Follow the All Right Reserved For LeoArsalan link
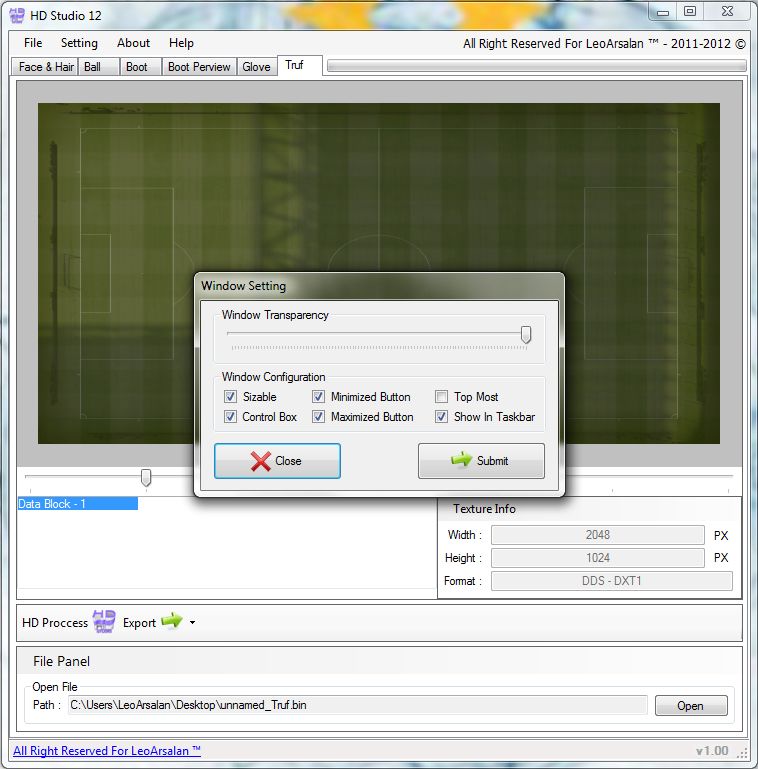 pos(107,751)
